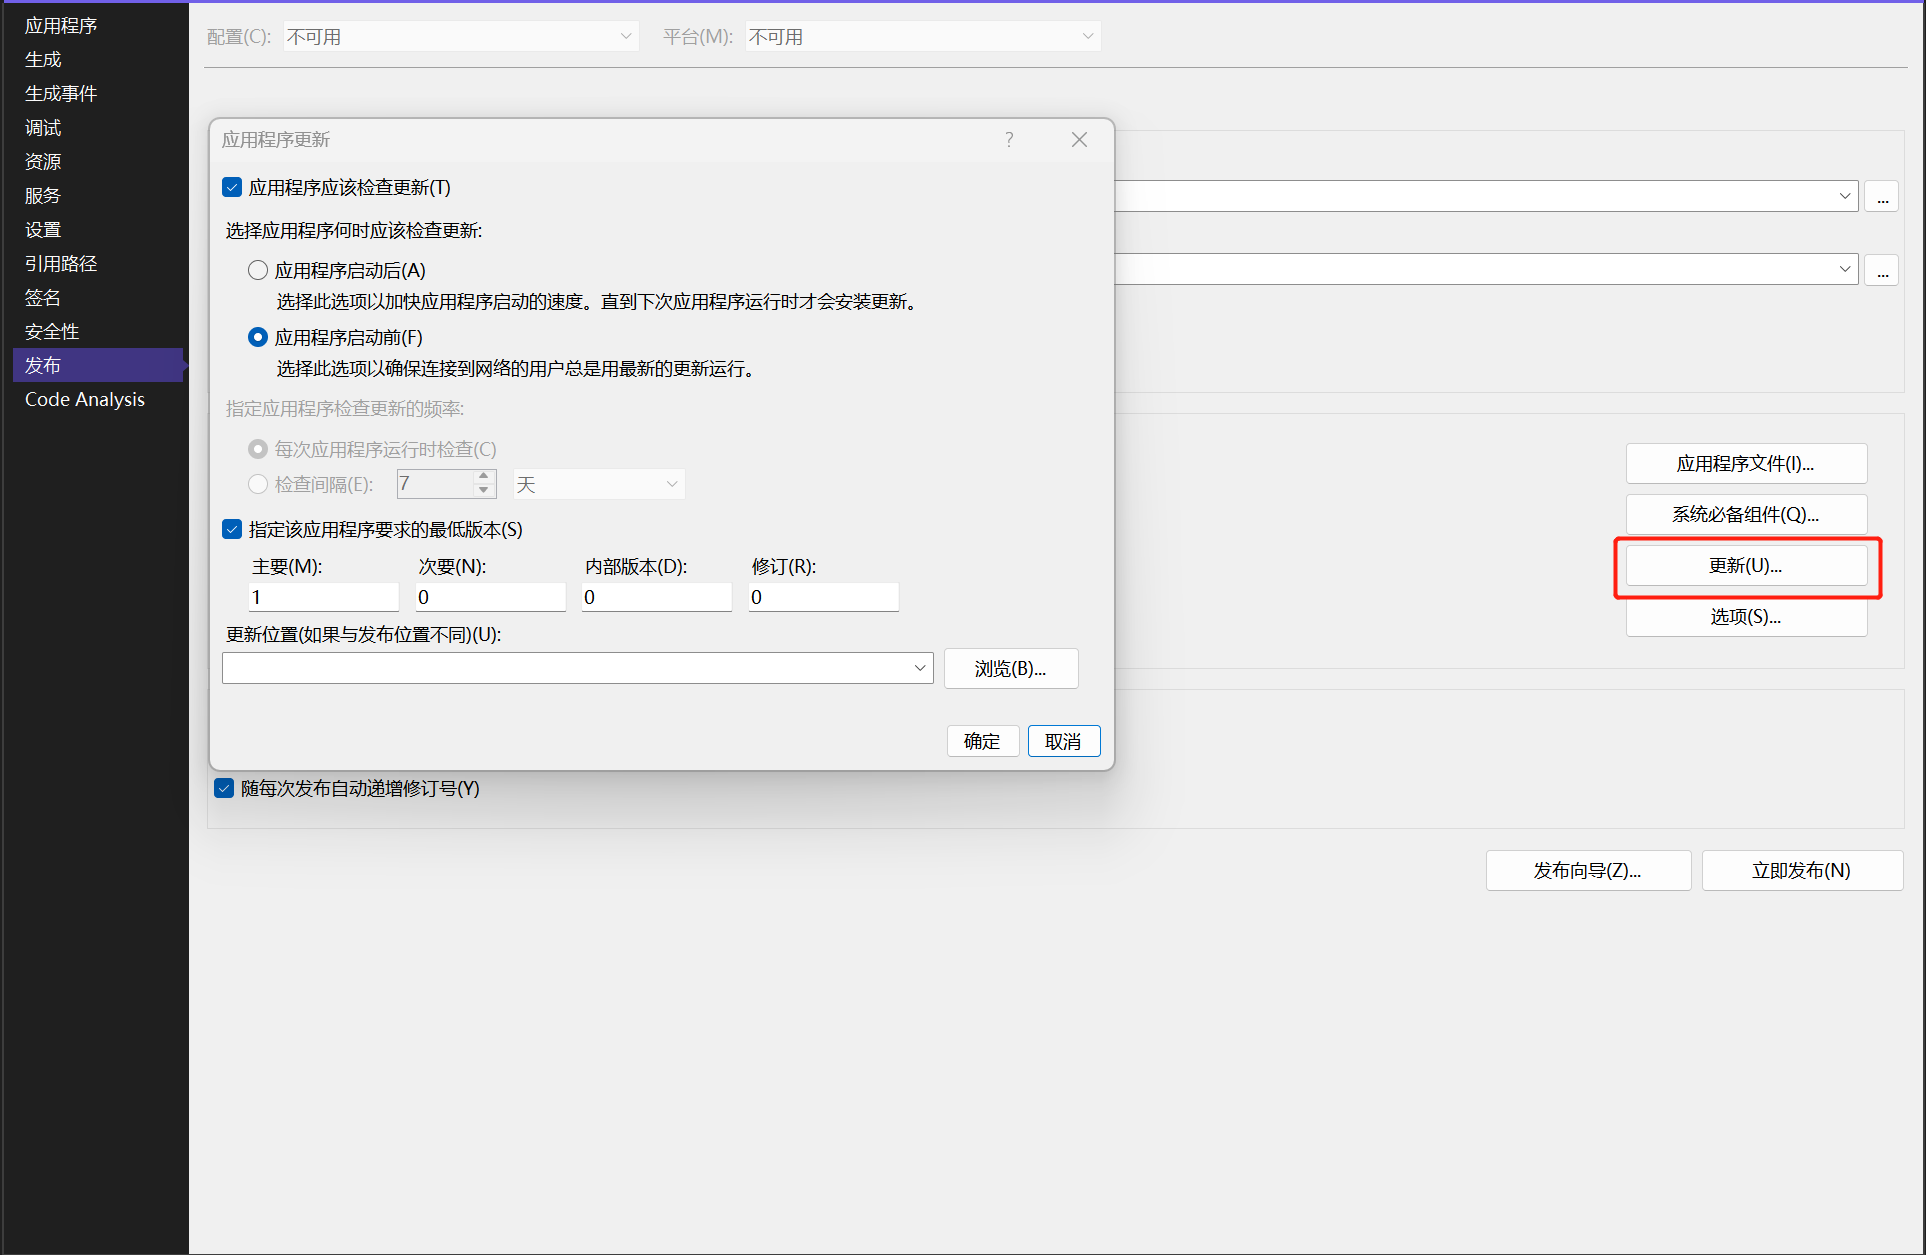
Task: Close the 应用程序更新 dialog
Action: [1079, 140]
